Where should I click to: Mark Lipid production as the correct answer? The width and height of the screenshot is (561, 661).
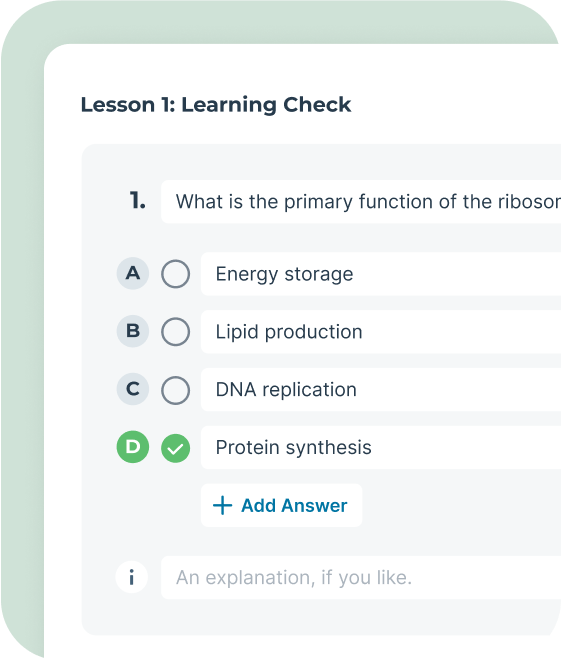pos(175,332)
